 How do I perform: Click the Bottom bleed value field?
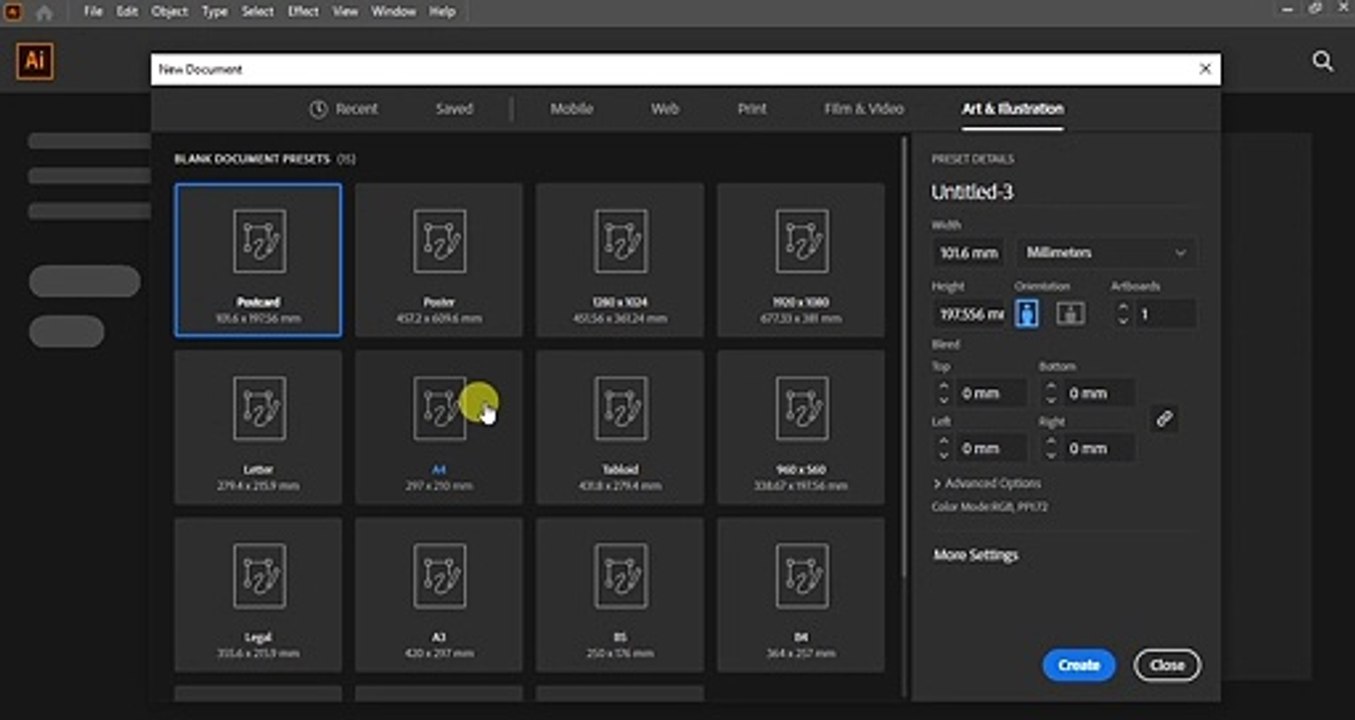click(1098, 394)
